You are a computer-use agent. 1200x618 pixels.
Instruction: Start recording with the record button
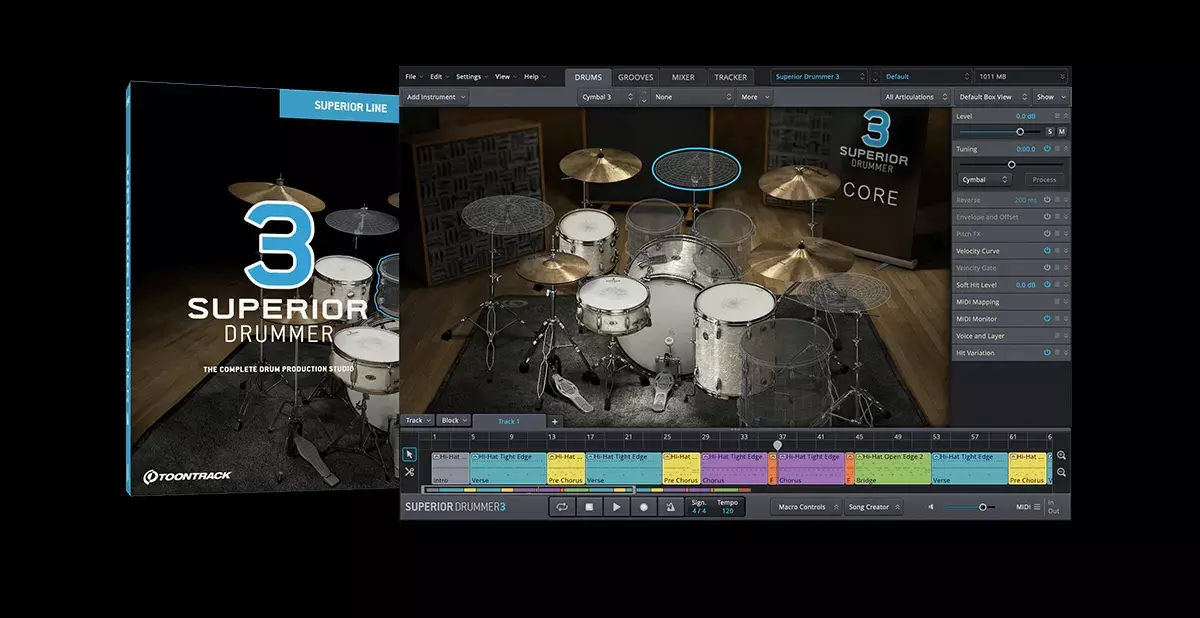click(643, 507)
